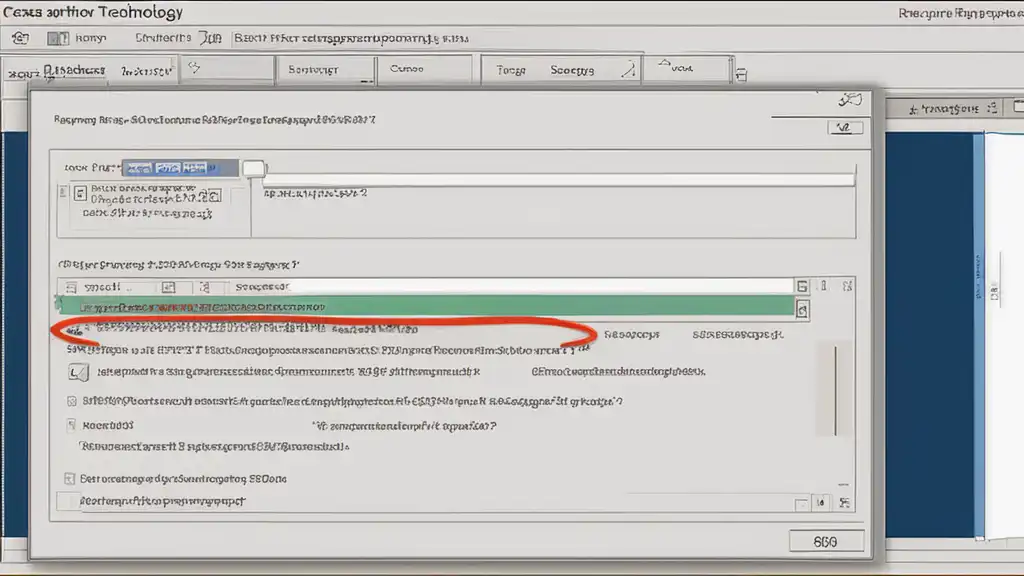Click the SSRESSSepeR column label
1024x576 pixels.
(x=737, y=334)
